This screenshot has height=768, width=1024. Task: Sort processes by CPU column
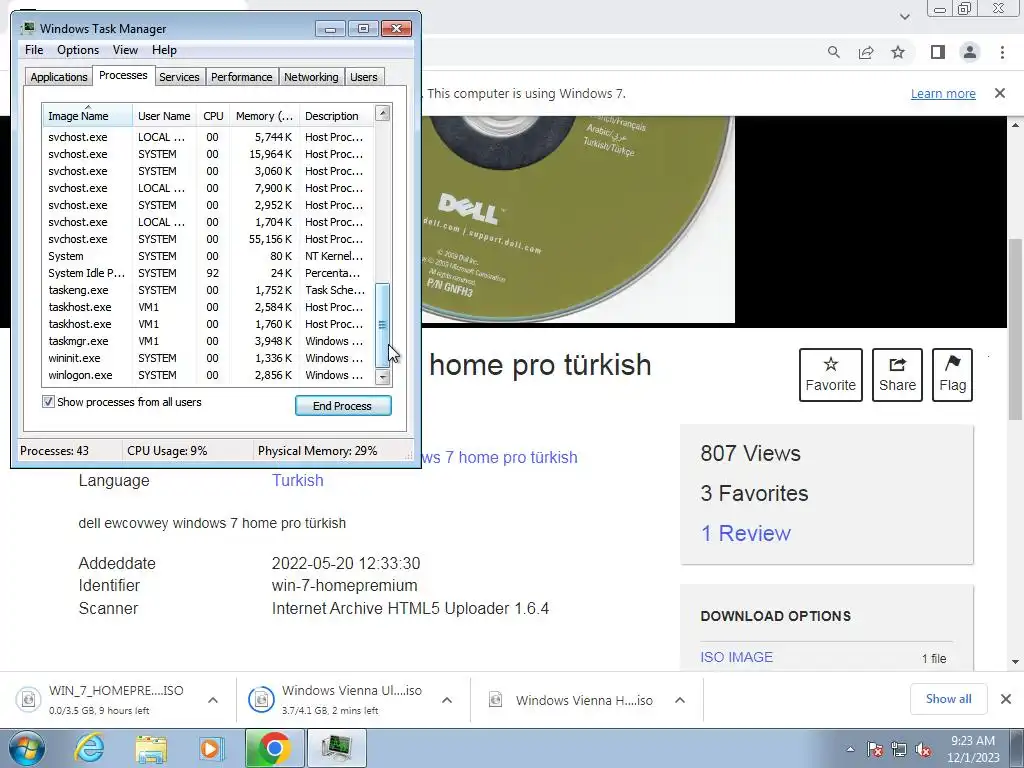click(214, 116)
